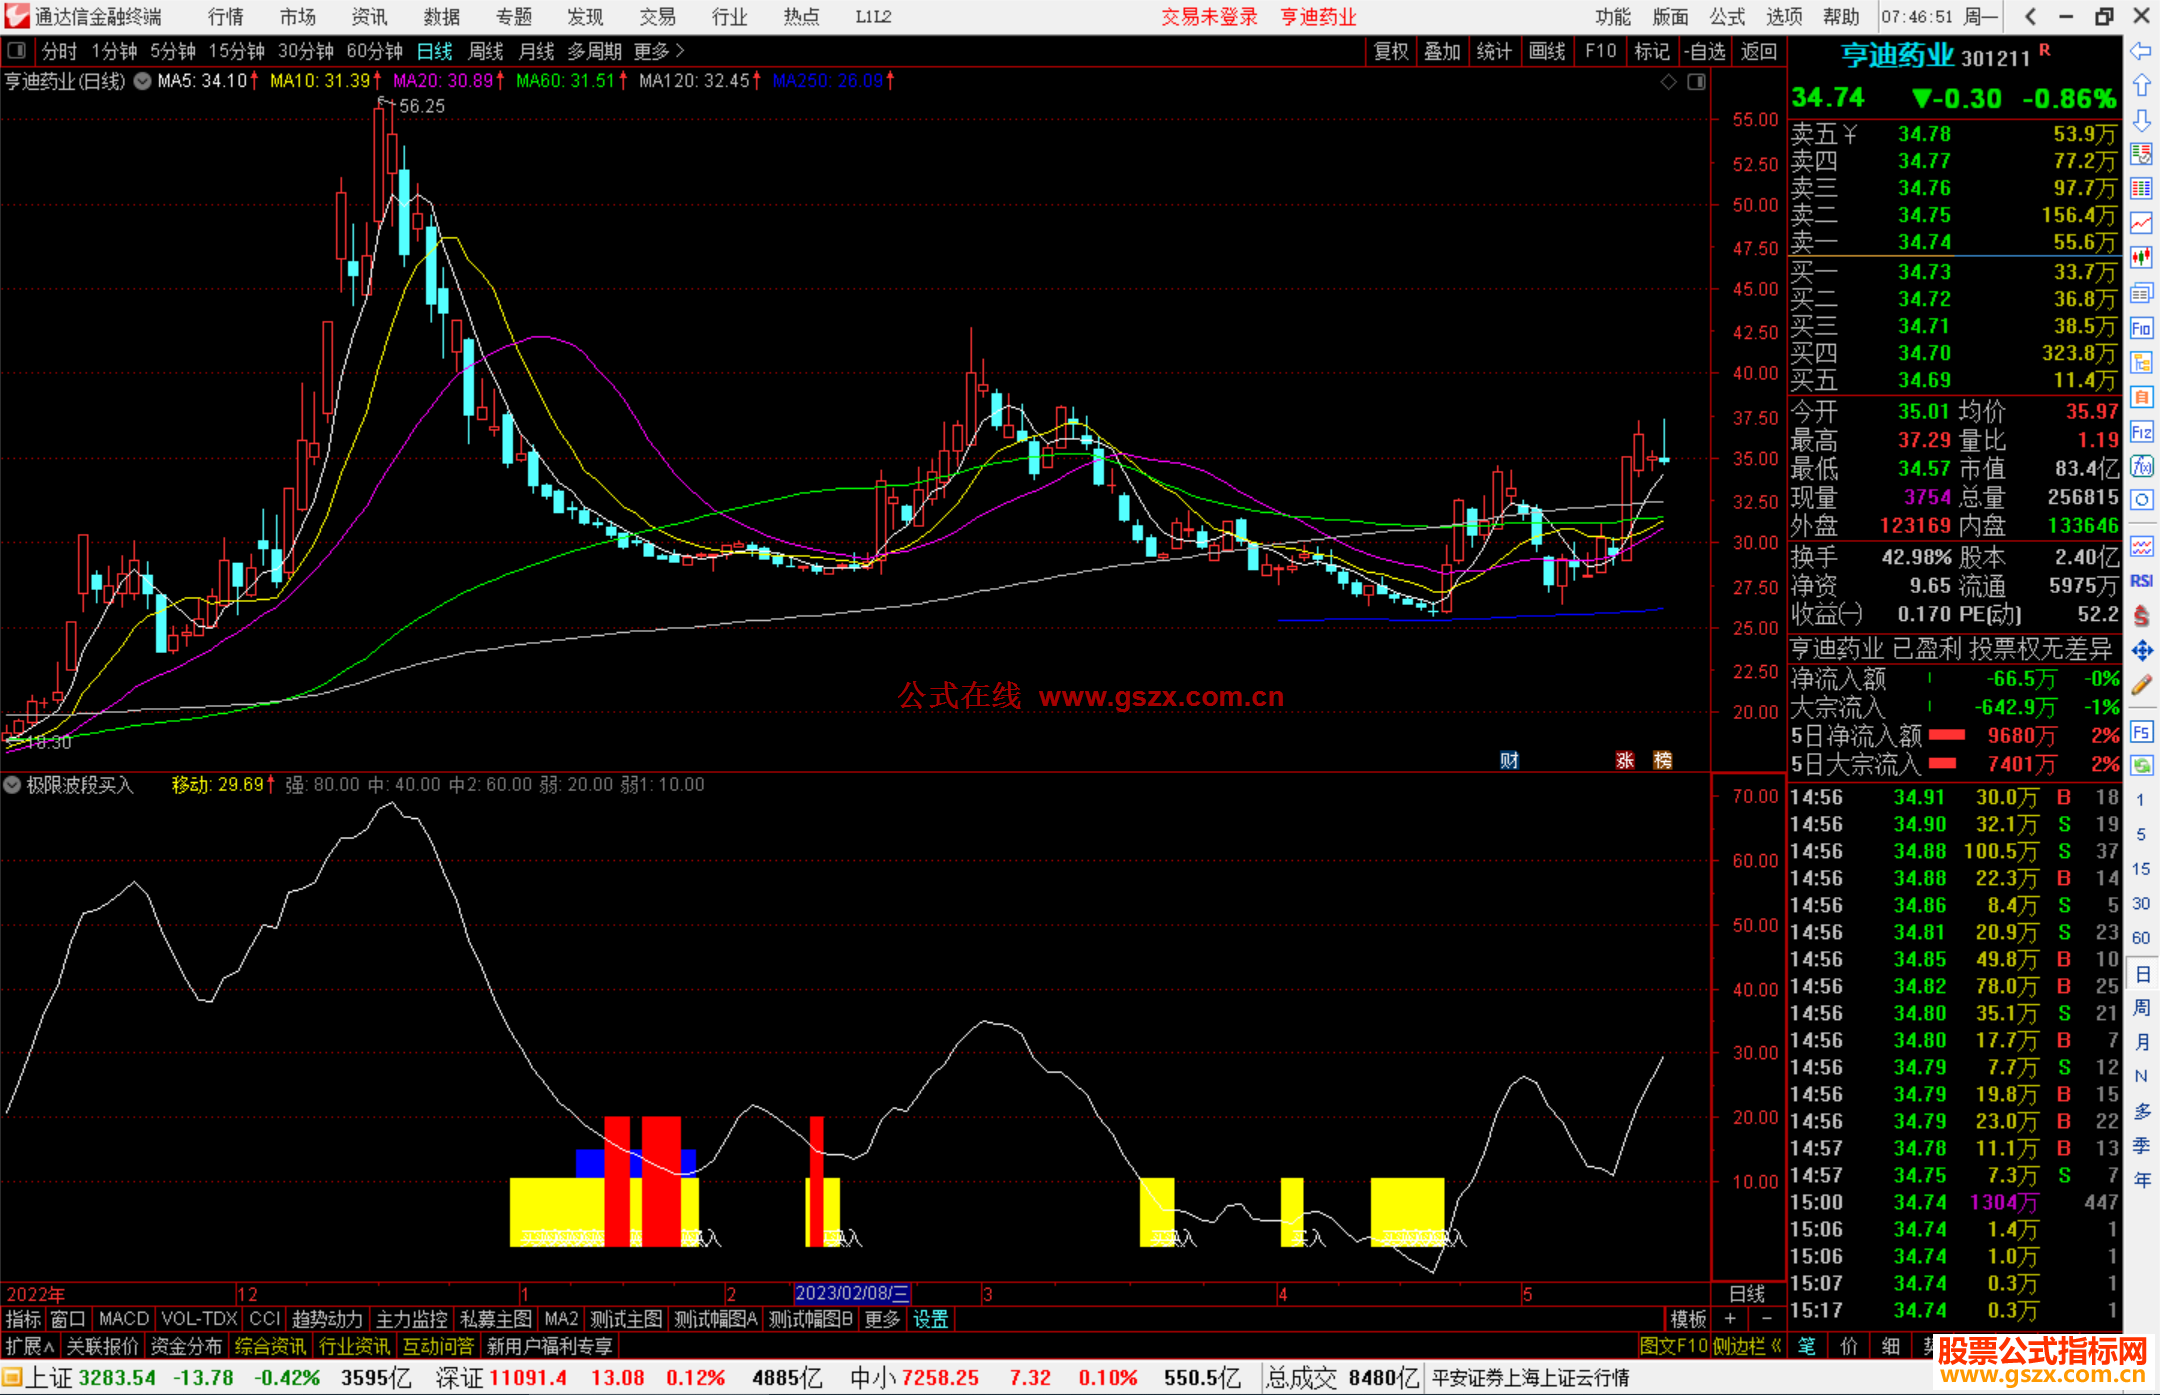Click the blue four-way move arrows icon

2141,651
